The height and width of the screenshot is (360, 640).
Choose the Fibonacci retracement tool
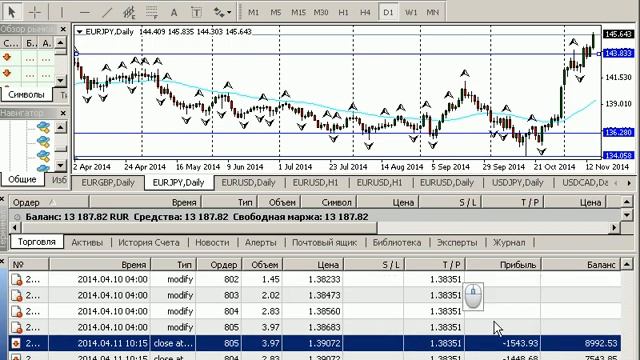coord(151,12)
